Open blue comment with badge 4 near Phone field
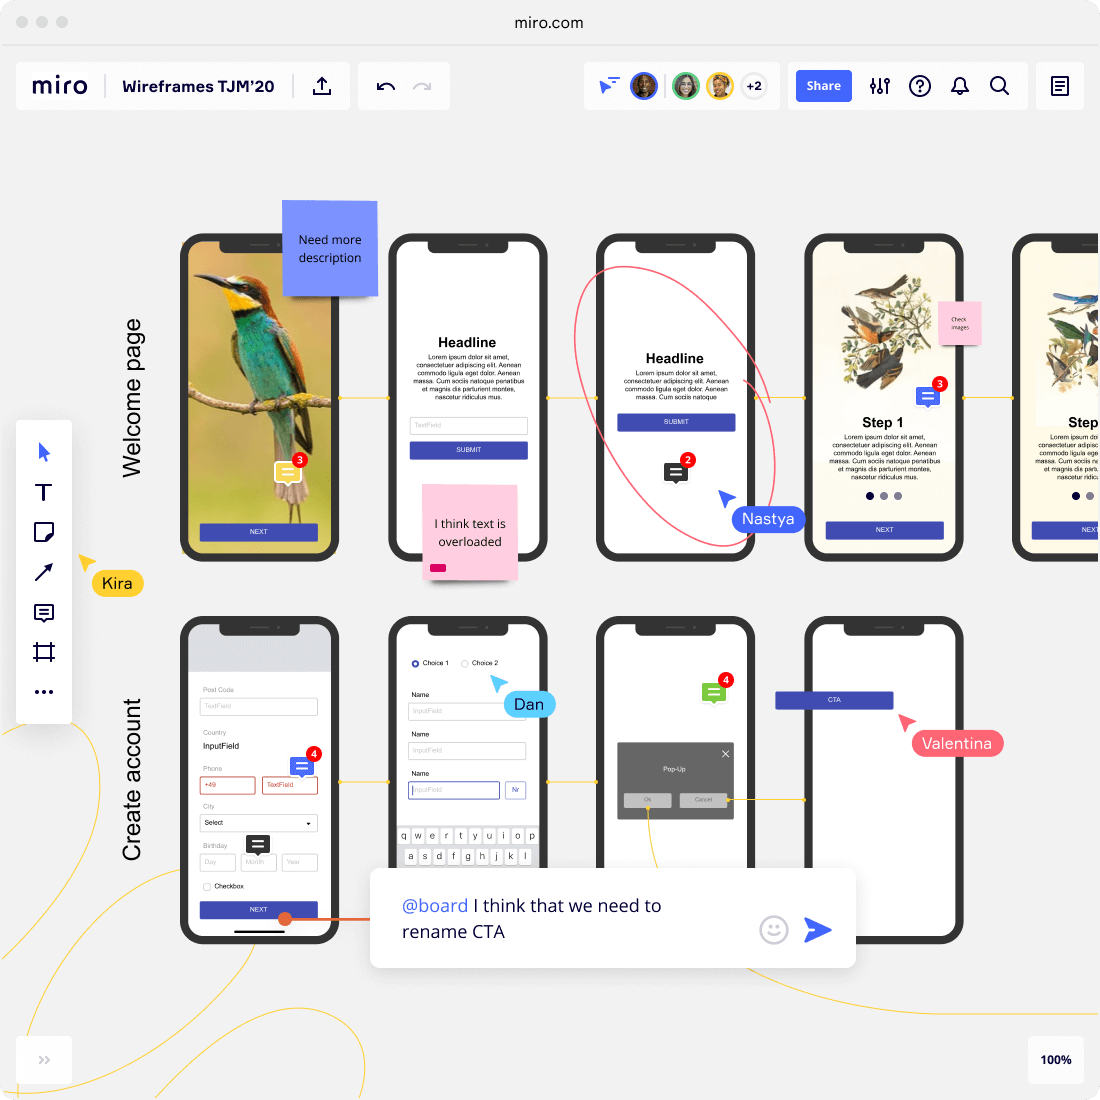 302,766
